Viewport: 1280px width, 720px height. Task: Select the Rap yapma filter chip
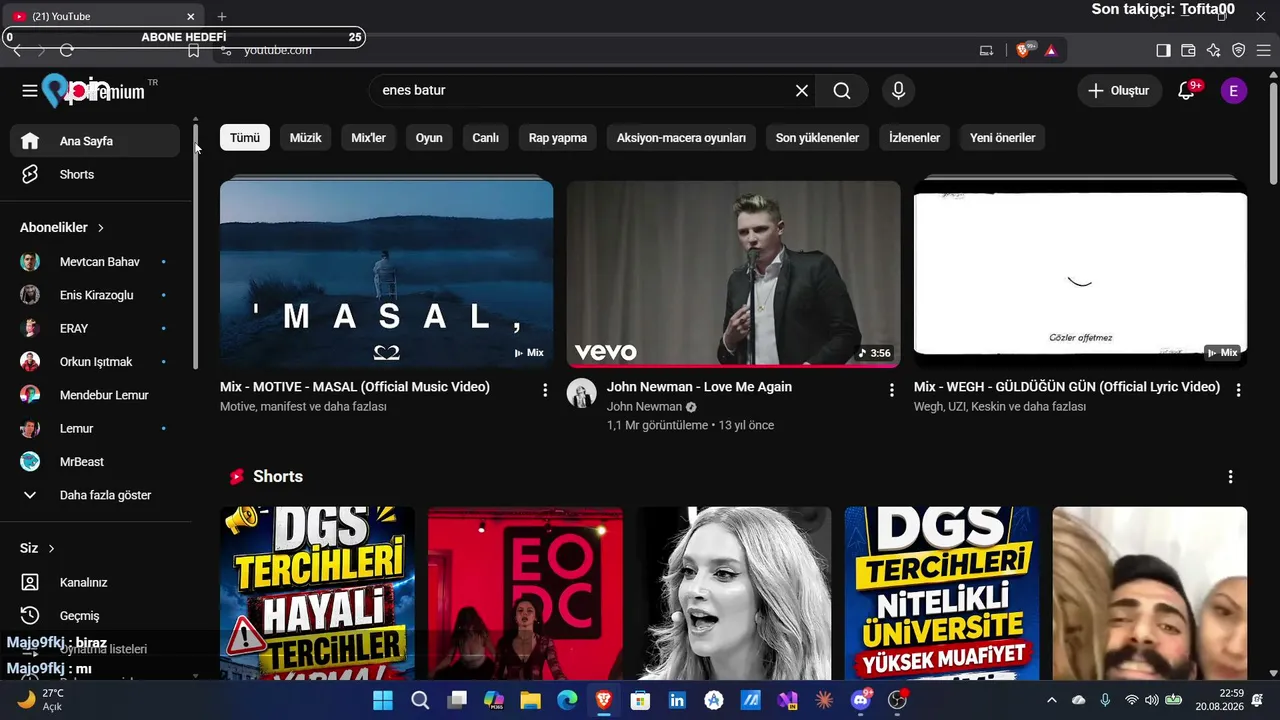pos(558,138)
